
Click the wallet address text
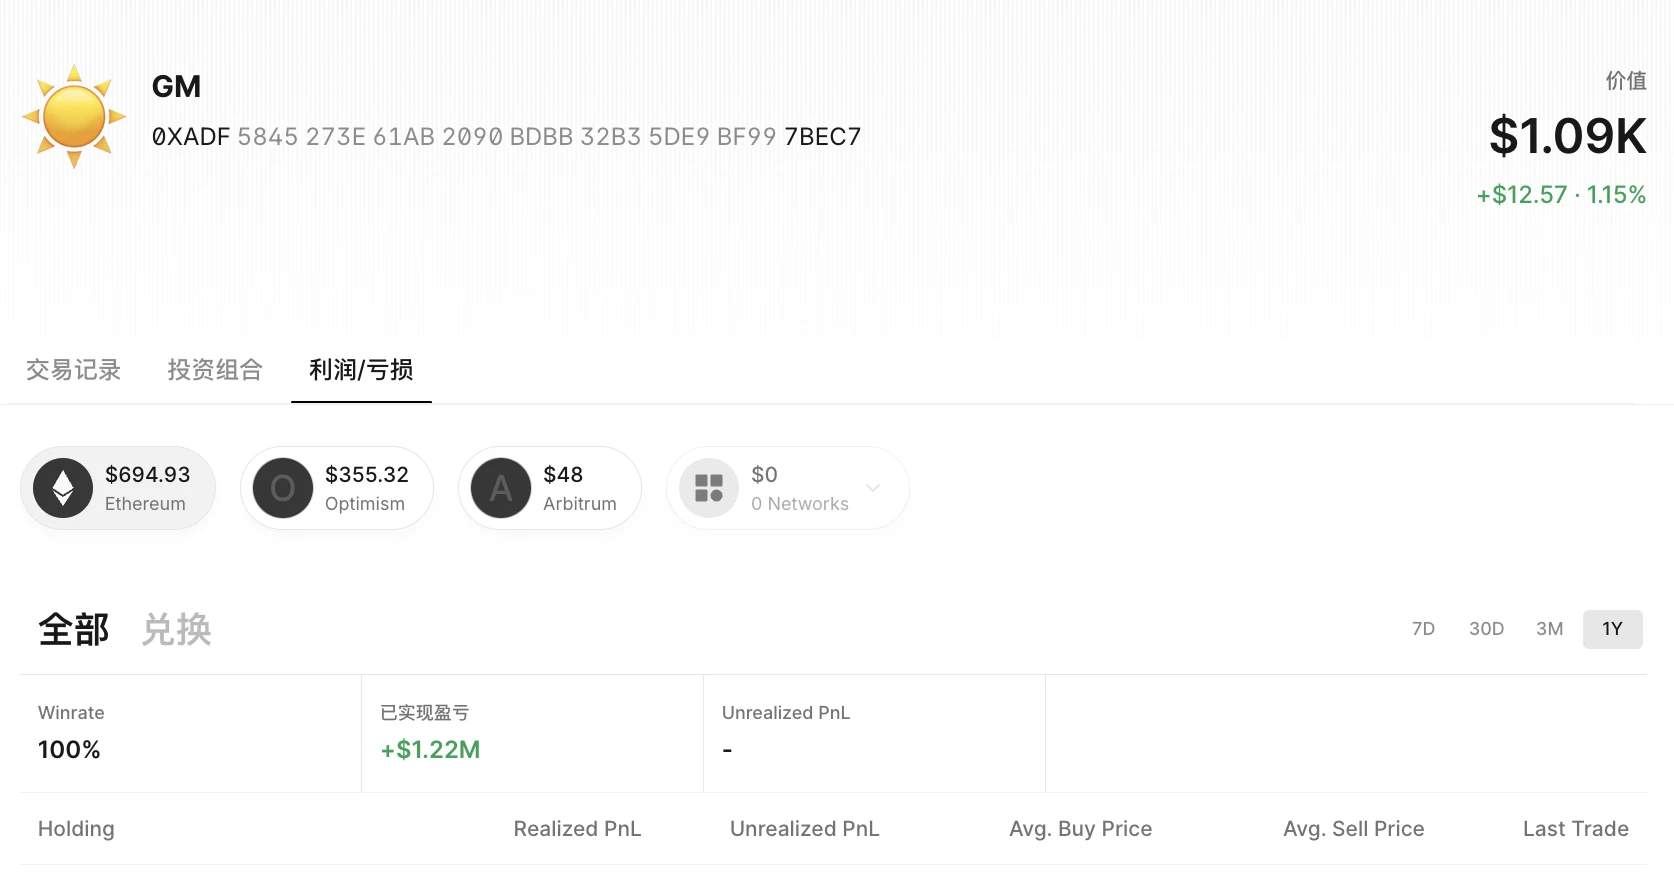[x=506, y=137]
